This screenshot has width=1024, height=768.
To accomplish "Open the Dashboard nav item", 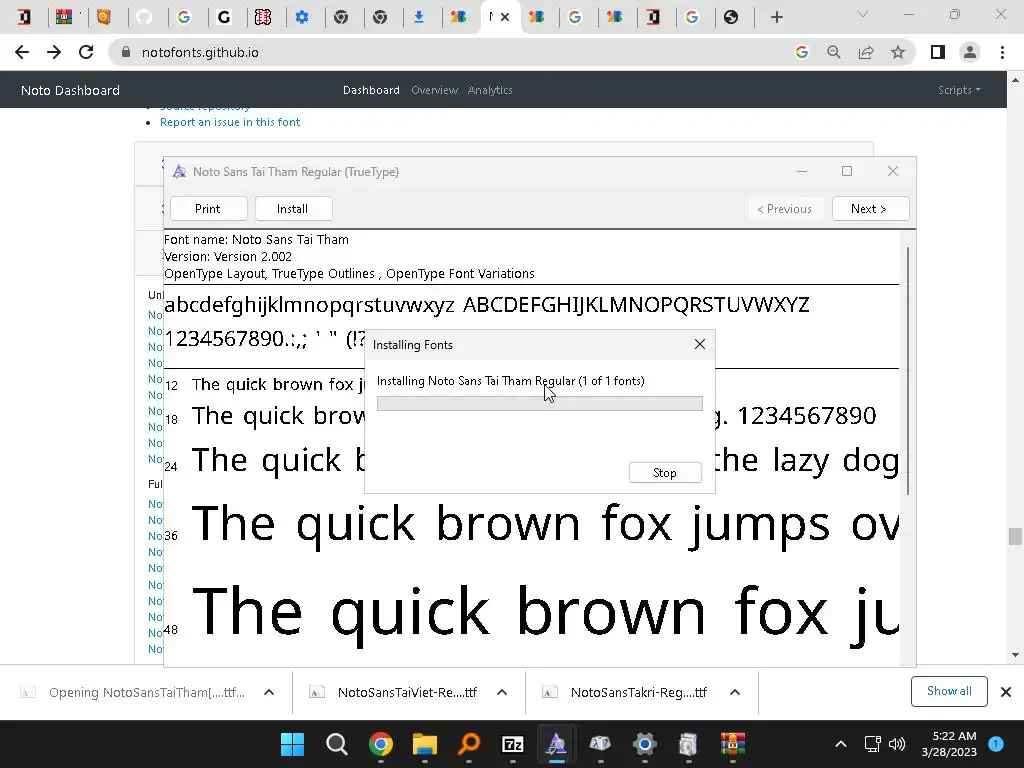I will [371, 90].
